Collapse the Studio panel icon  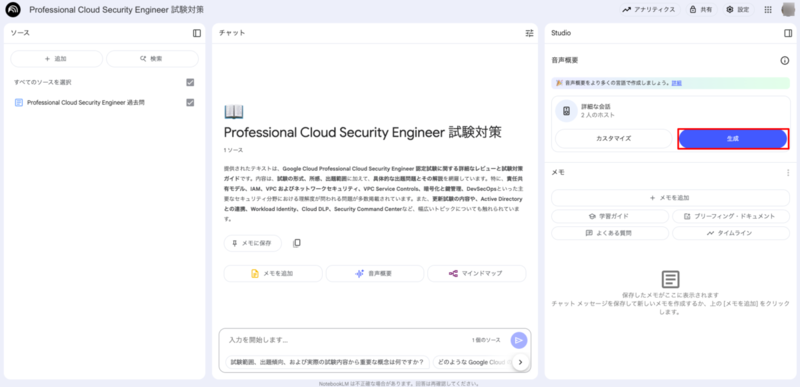click(x=788, y=33)
